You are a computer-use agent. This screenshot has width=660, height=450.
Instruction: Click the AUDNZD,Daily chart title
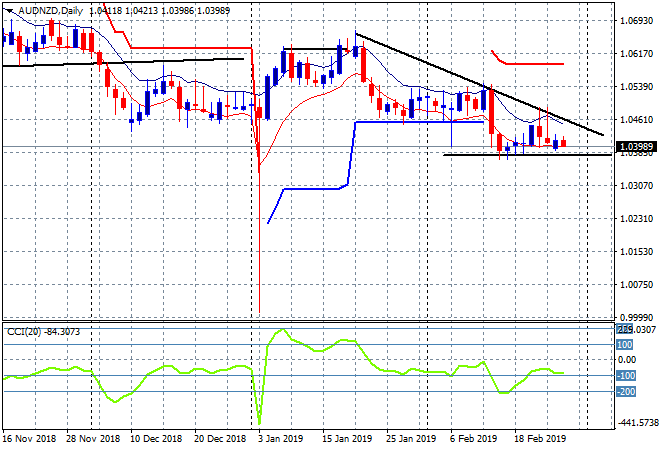click(x=50, y=11)
